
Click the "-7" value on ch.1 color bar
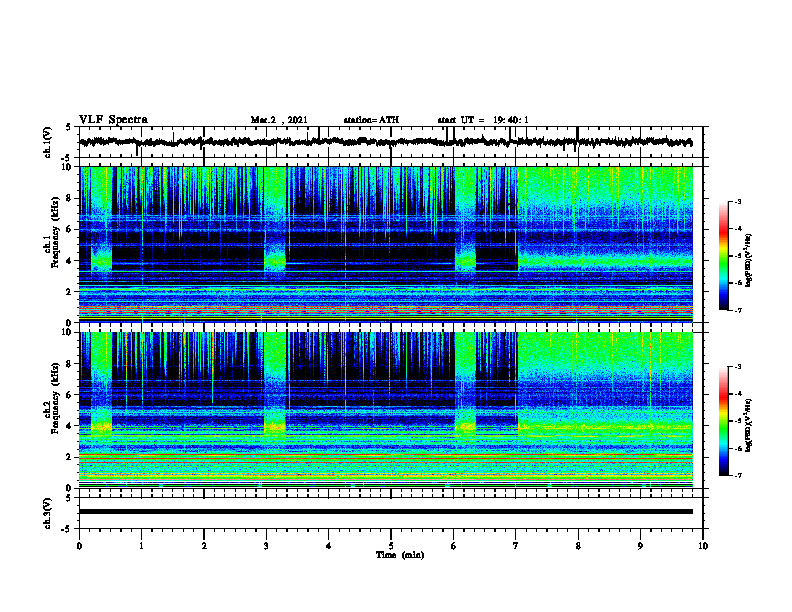(x=738, y=310)
